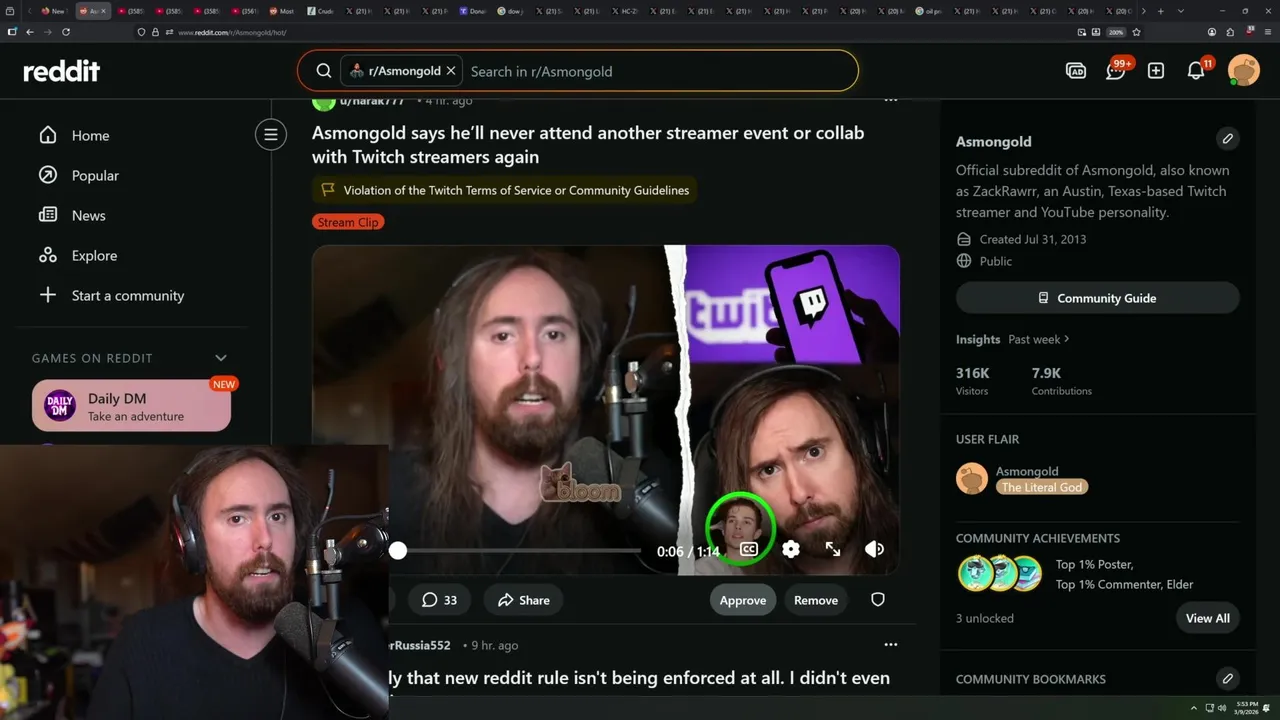Open options menu on second post

(891, 645)
